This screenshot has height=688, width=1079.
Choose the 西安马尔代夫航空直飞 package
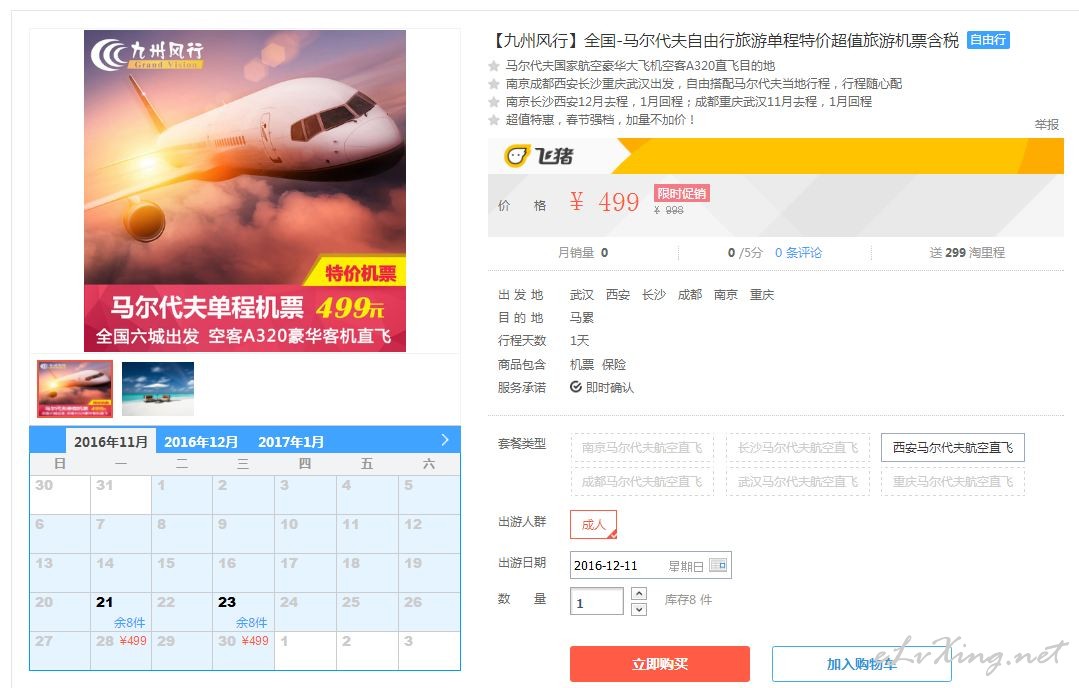point(952,447)
